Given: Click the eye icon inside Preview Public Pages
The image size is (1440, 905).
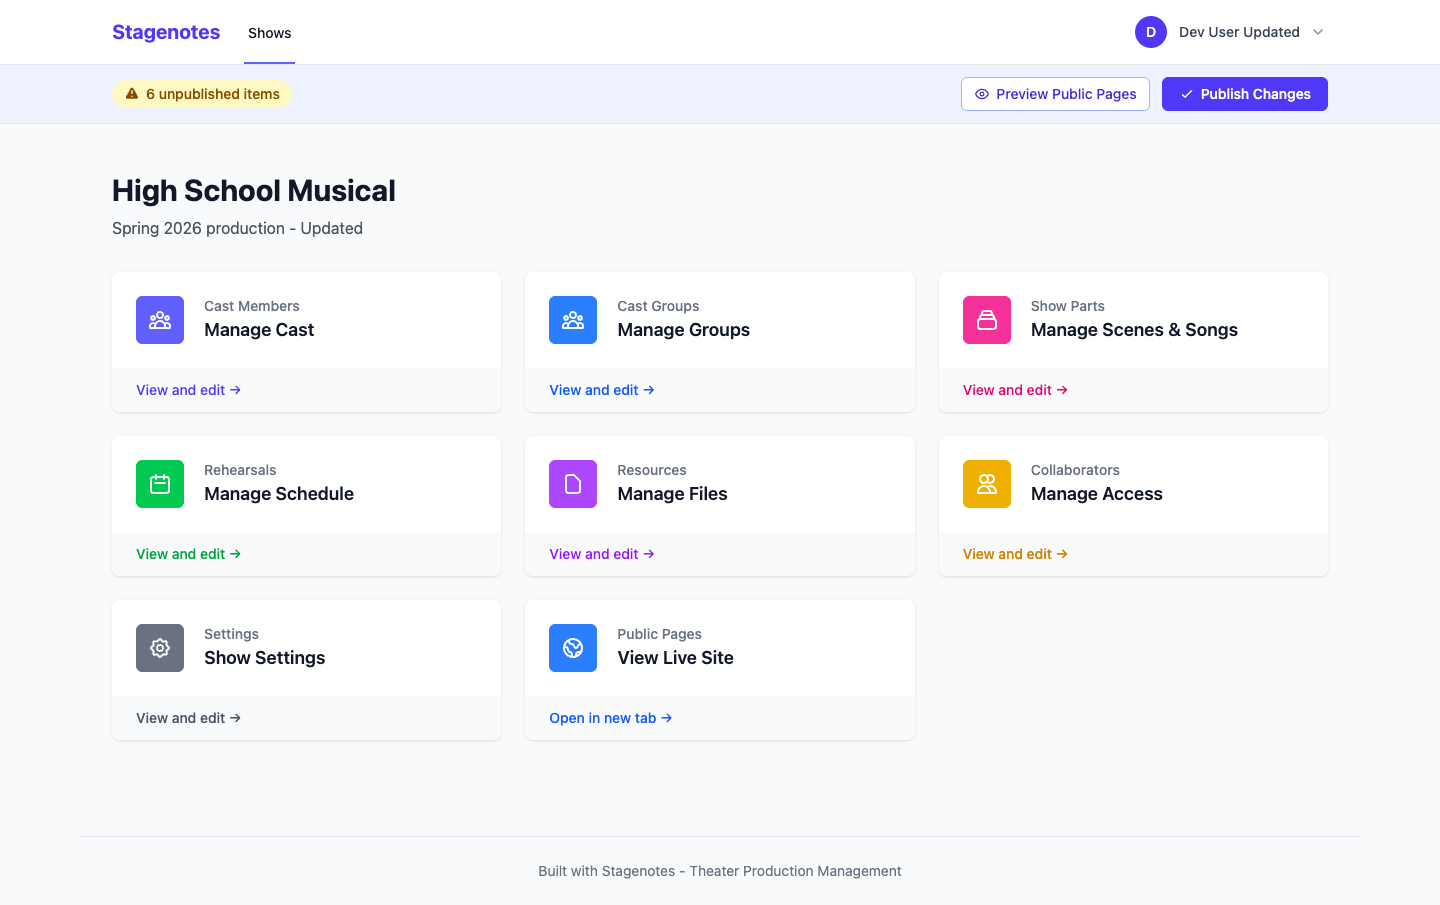Looking at the screenshot, I should [979, 94].
